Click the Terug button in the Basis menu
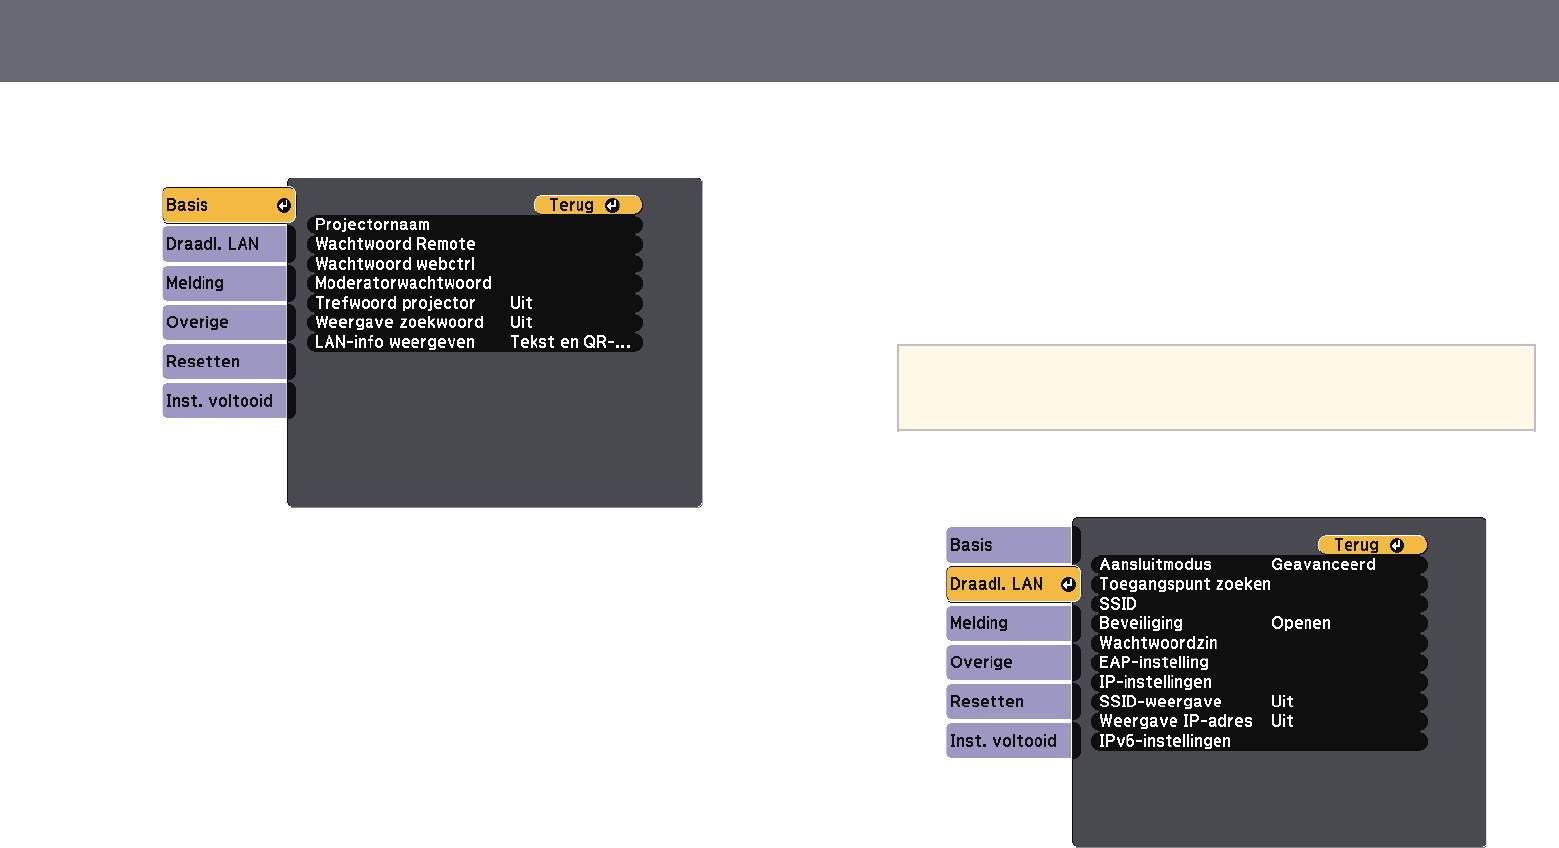The height and width of the screenshot is (848, 1559). click(587, 205)
